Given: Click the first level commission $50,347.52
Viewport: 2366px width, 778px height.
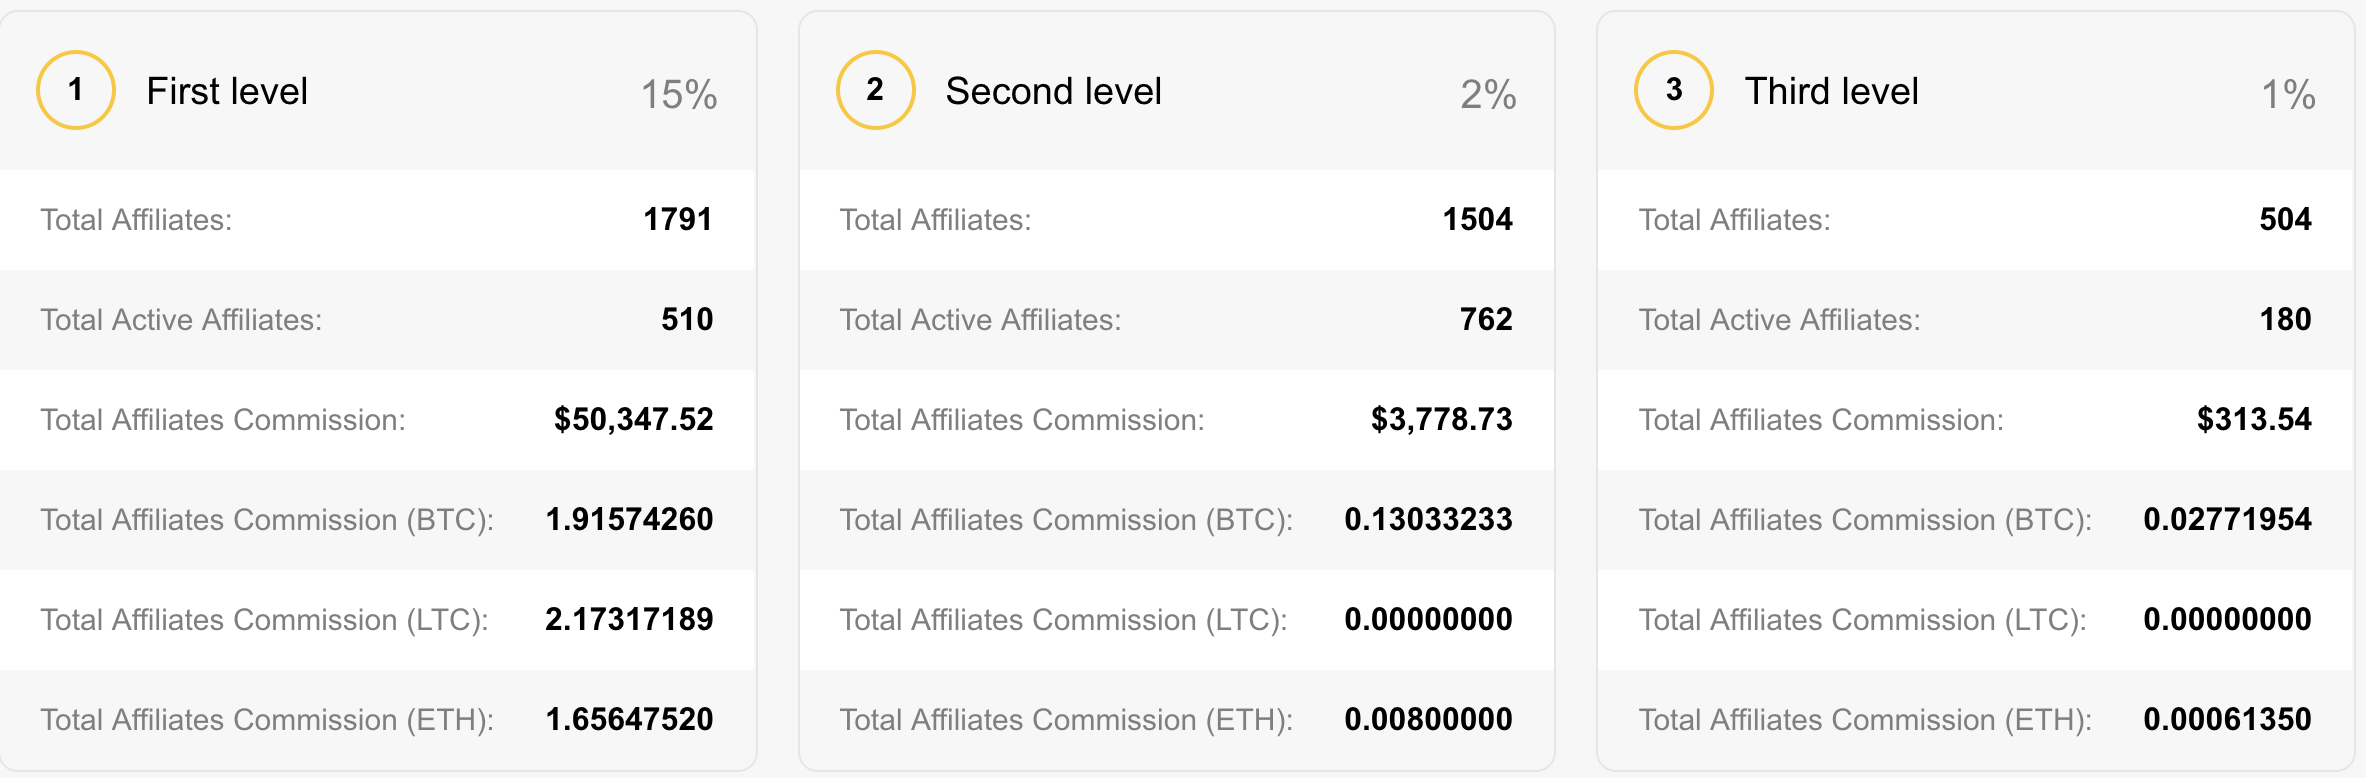Looking at the screenshot, I should (x=633, y=419).
